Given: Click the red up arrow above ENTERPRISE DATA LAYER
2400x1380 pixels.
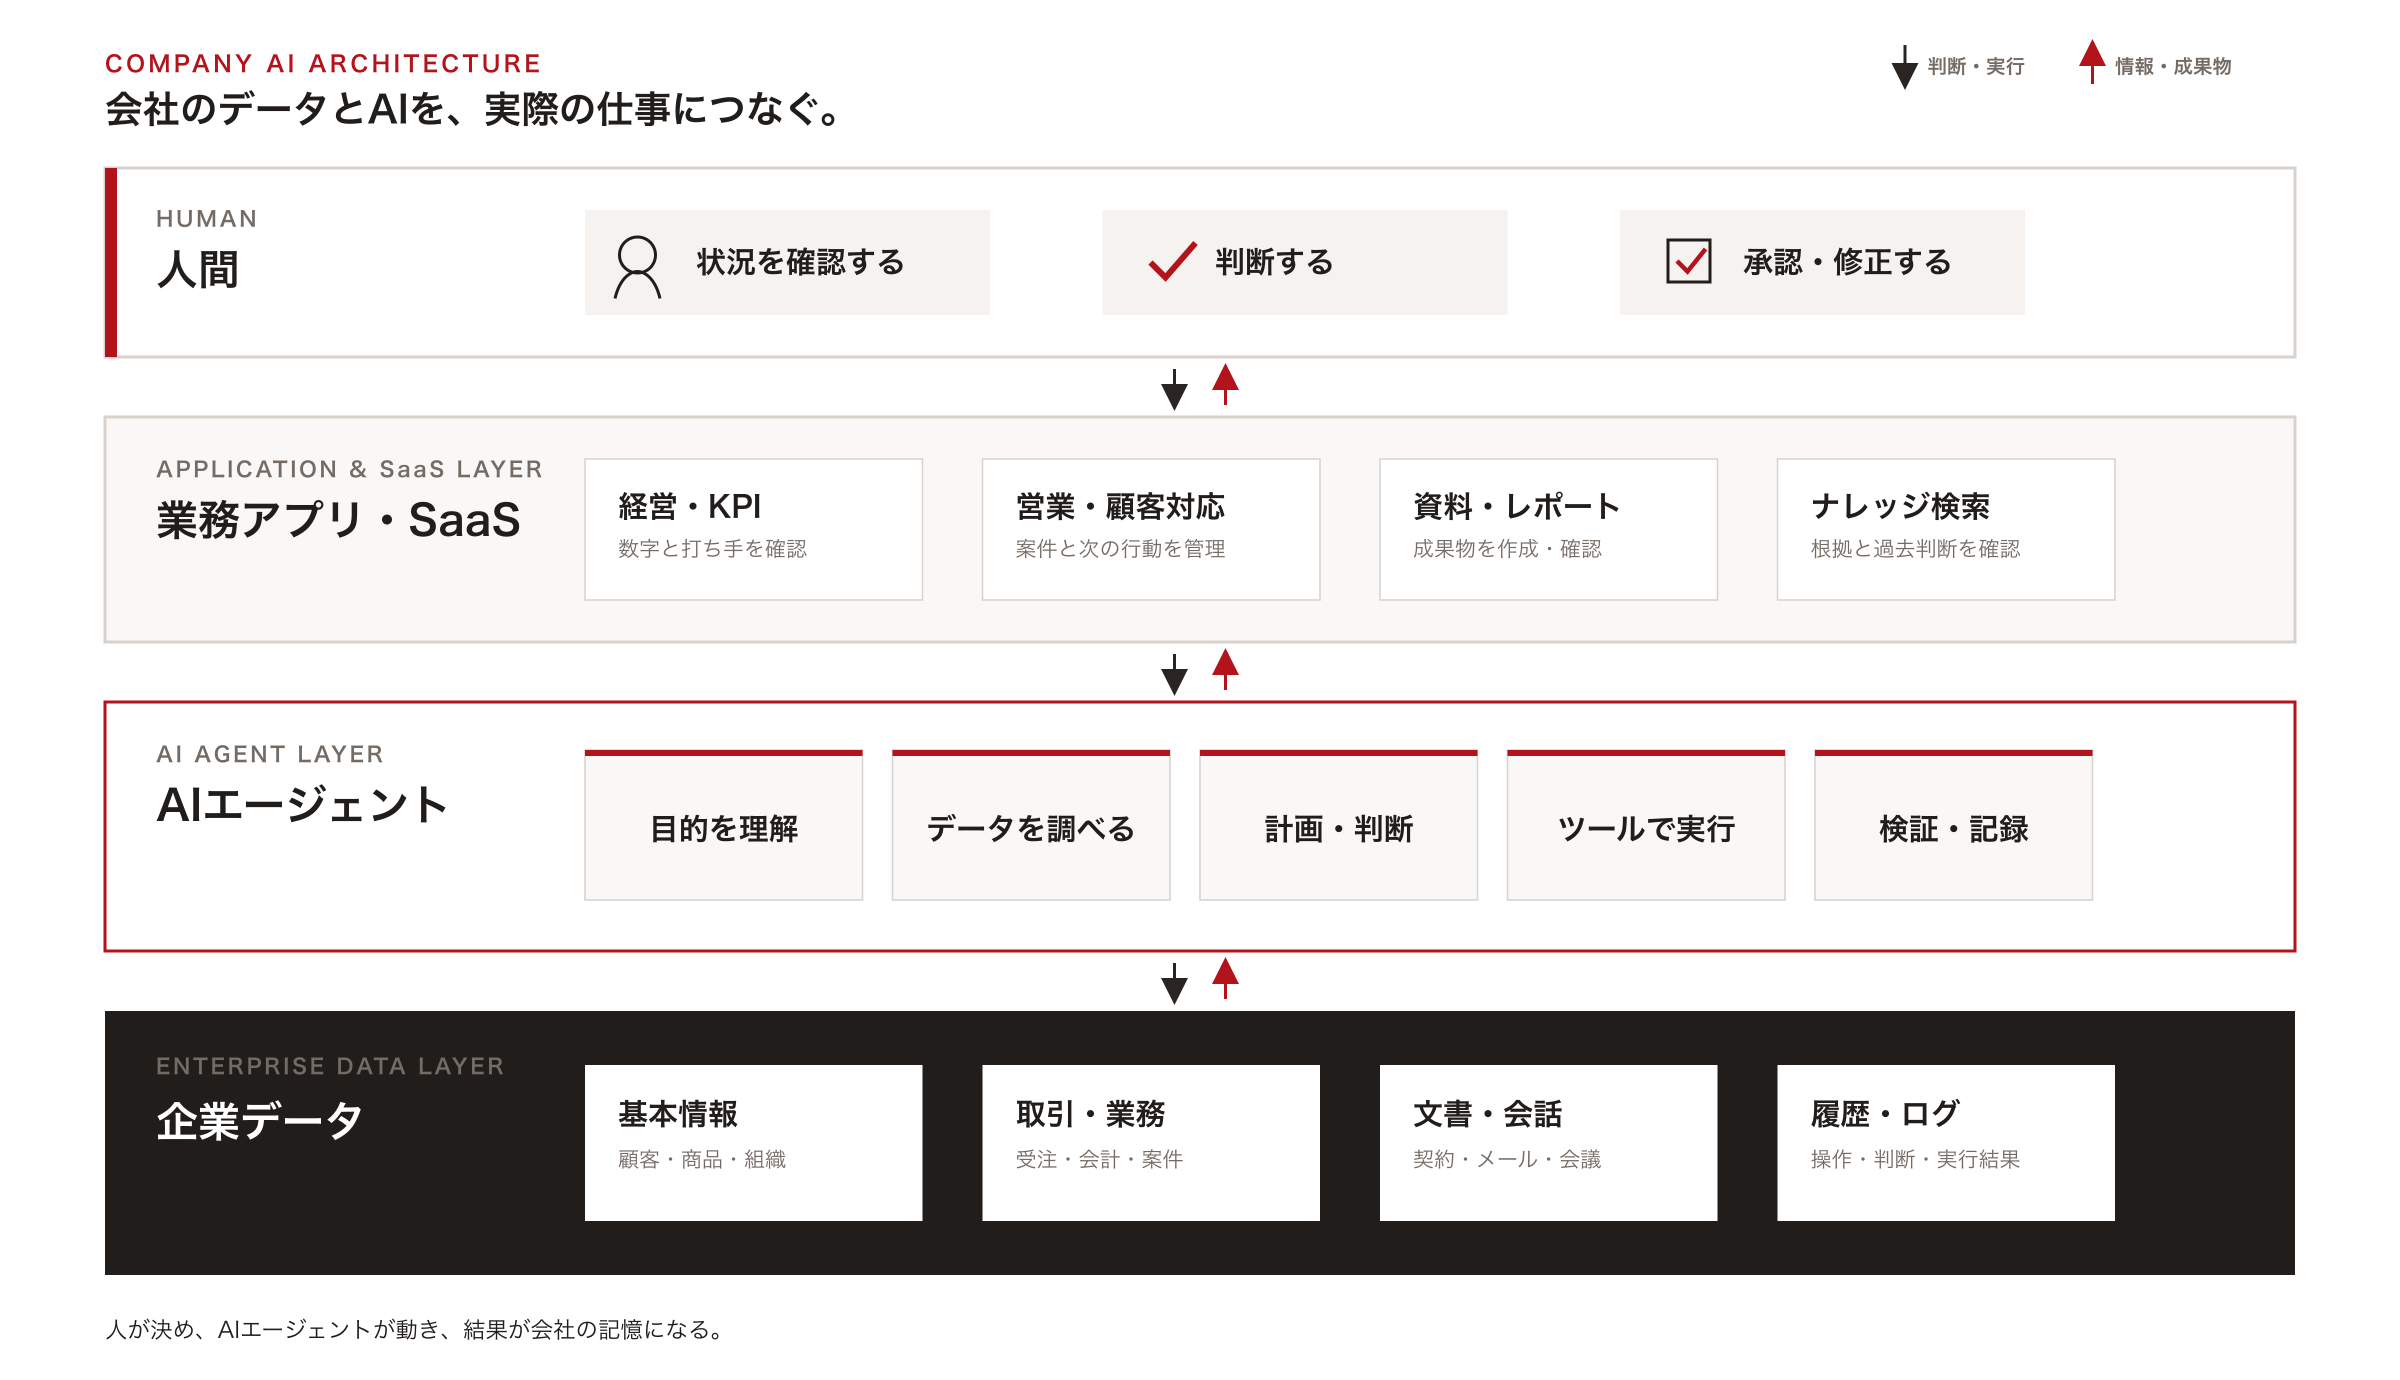Looking at the screenshot, I should [x=1225, y=978].
